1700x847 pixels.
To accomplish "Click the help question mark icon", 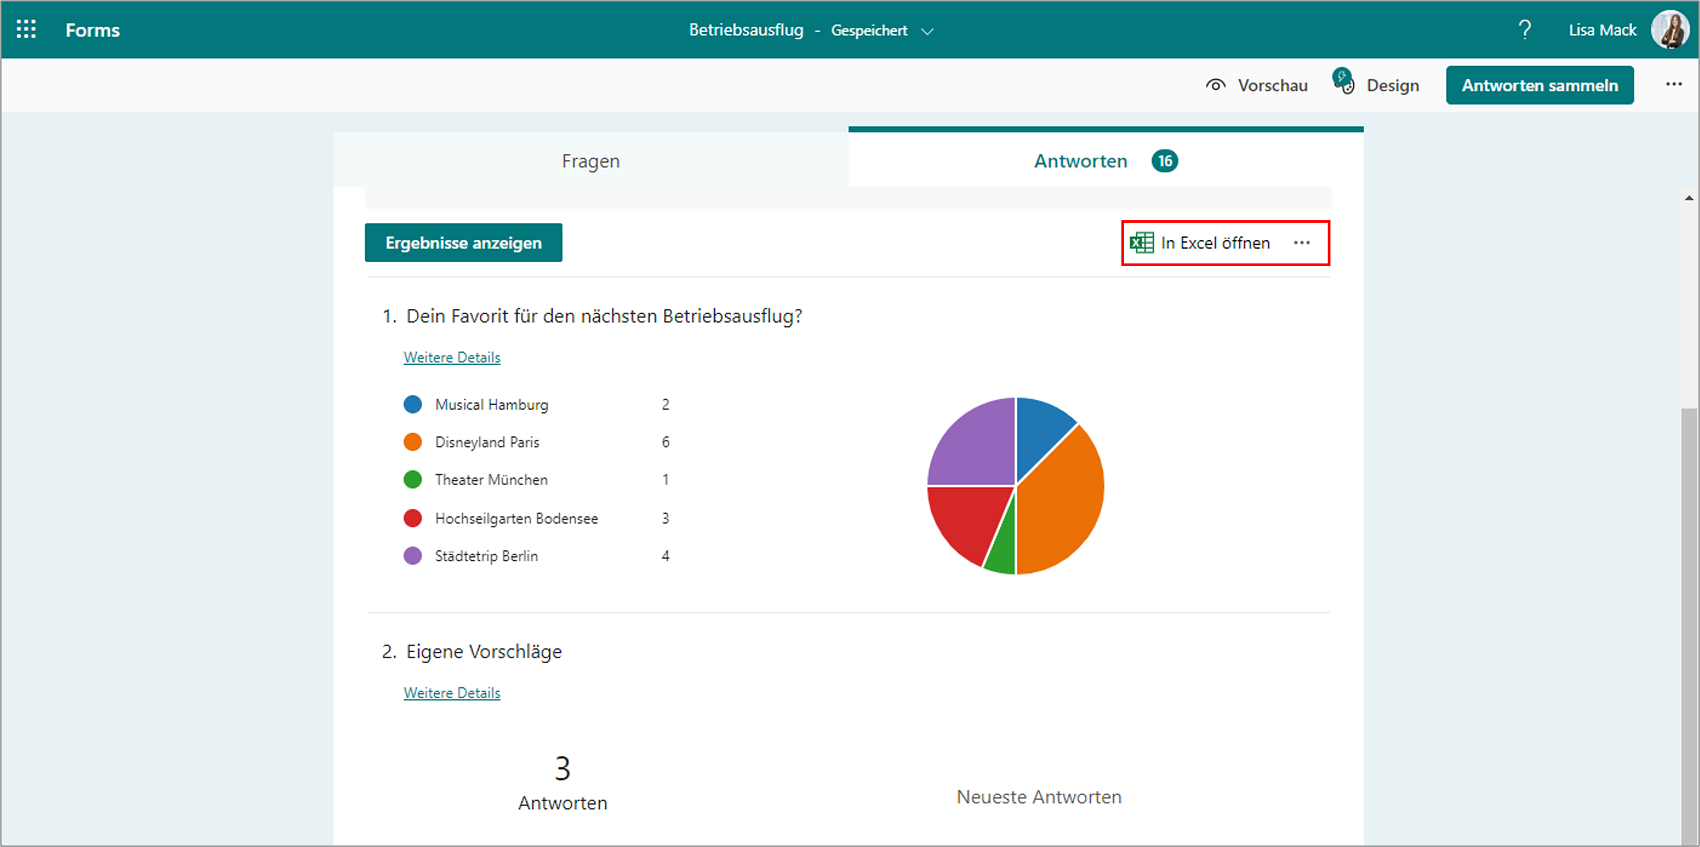I will (1525, 30).
